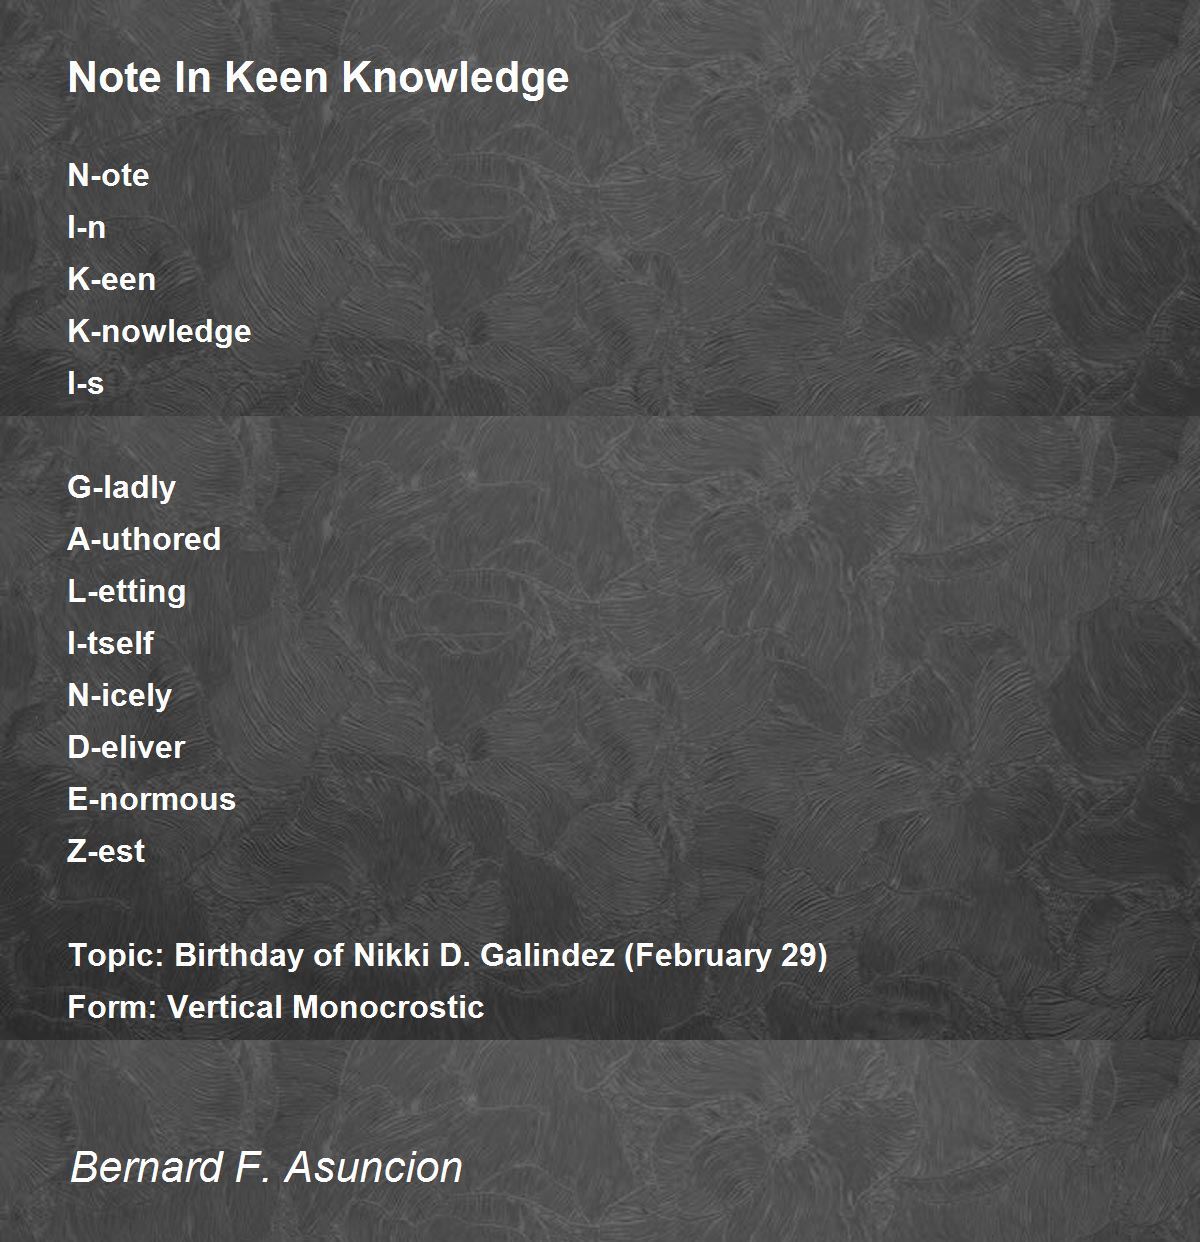
Task: Click the line G-ladly
Action: coord(121,487)
